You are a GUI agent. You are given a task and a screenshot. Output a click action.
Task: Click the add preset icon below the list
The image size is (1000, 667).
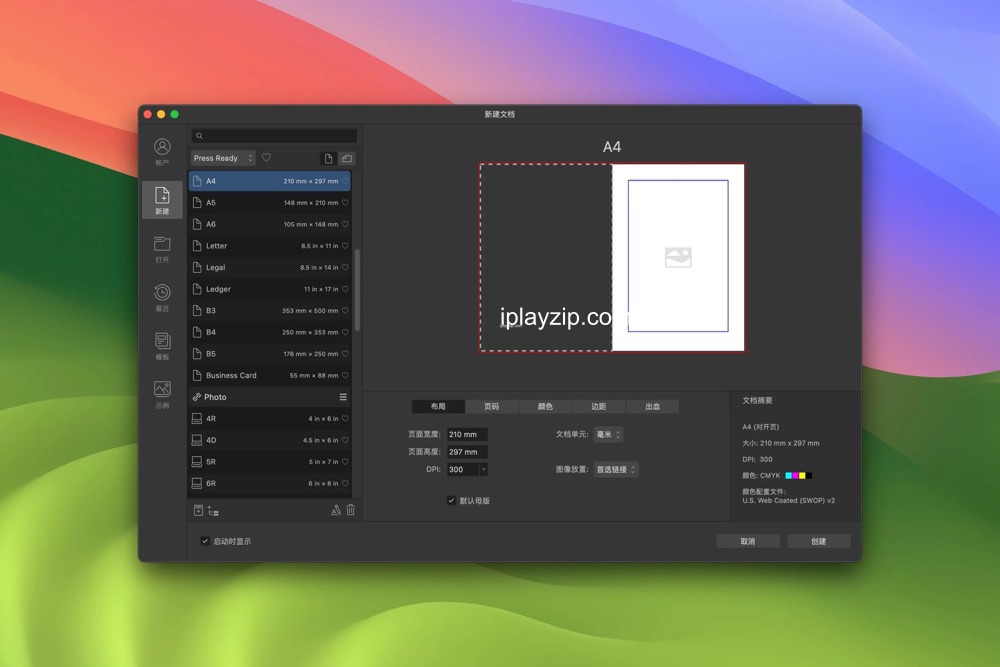coord(198,511)
